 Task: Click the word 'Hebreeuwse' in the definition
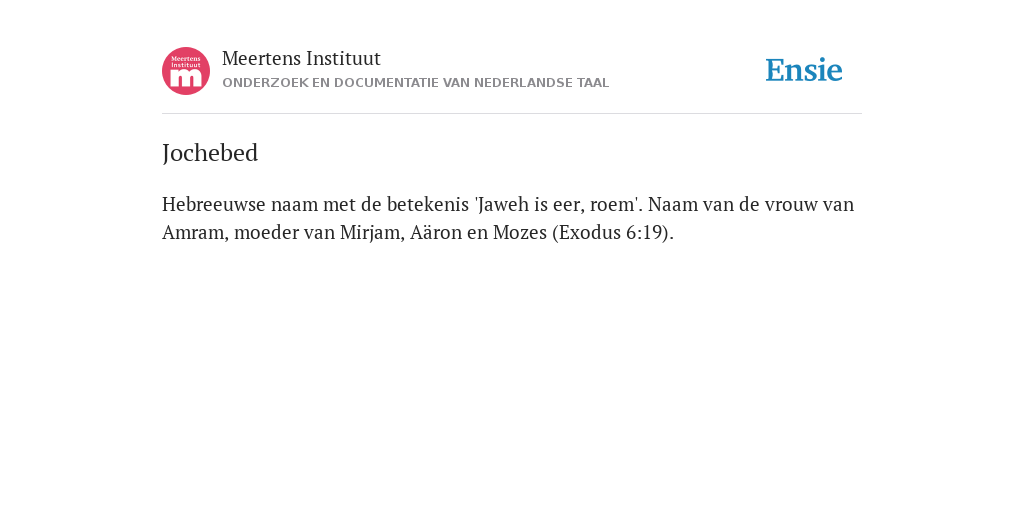pyautogui.click(x=214, y=204)
